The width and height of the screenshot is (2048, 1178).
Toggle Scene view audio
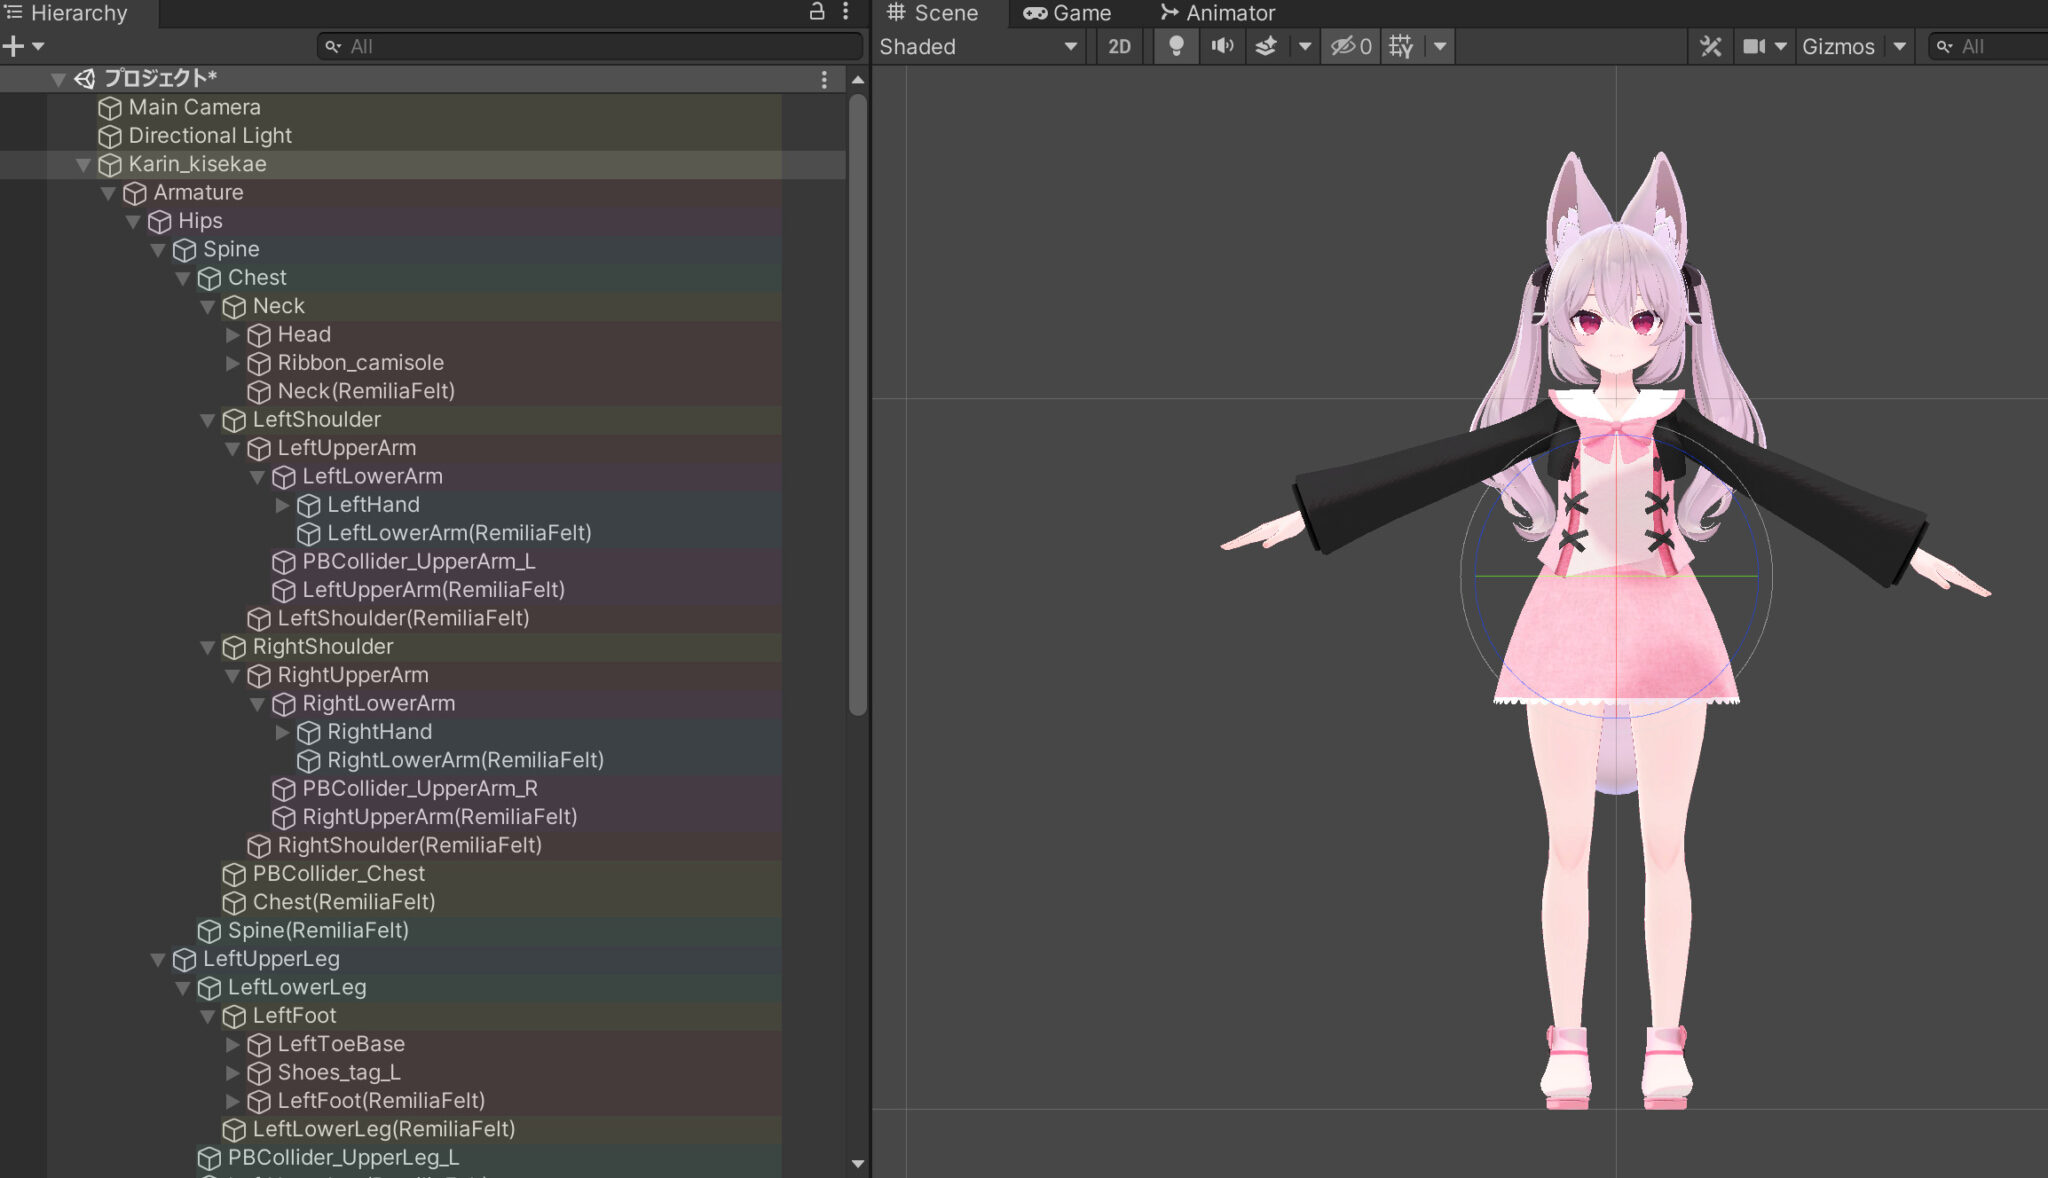tap(1222, 46)
